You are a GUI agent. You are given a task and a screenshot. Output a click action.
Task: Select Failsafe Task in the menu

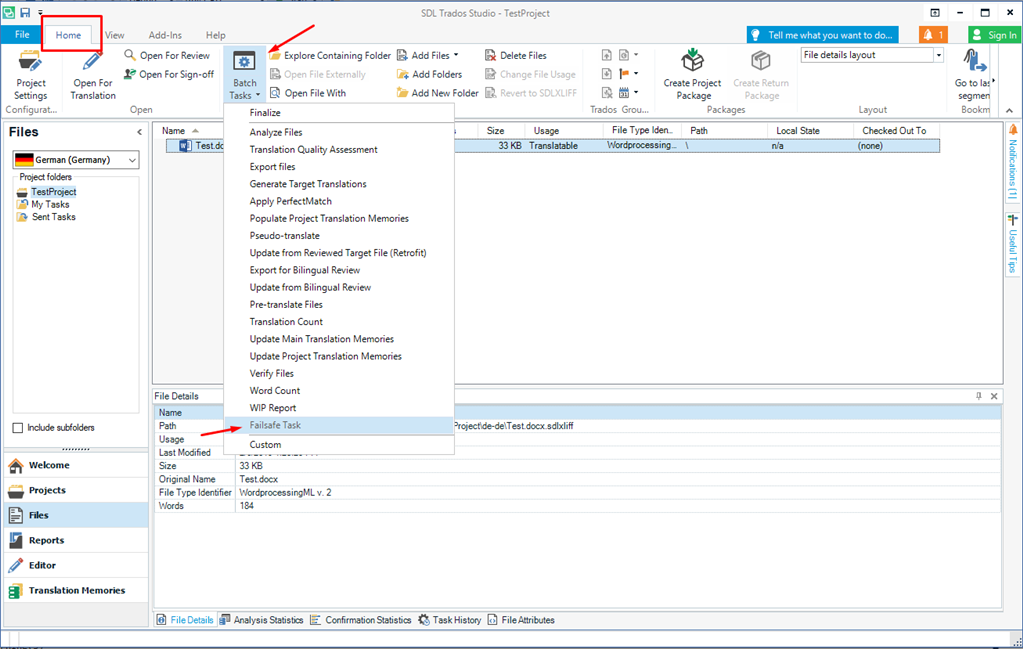point(339,425)
